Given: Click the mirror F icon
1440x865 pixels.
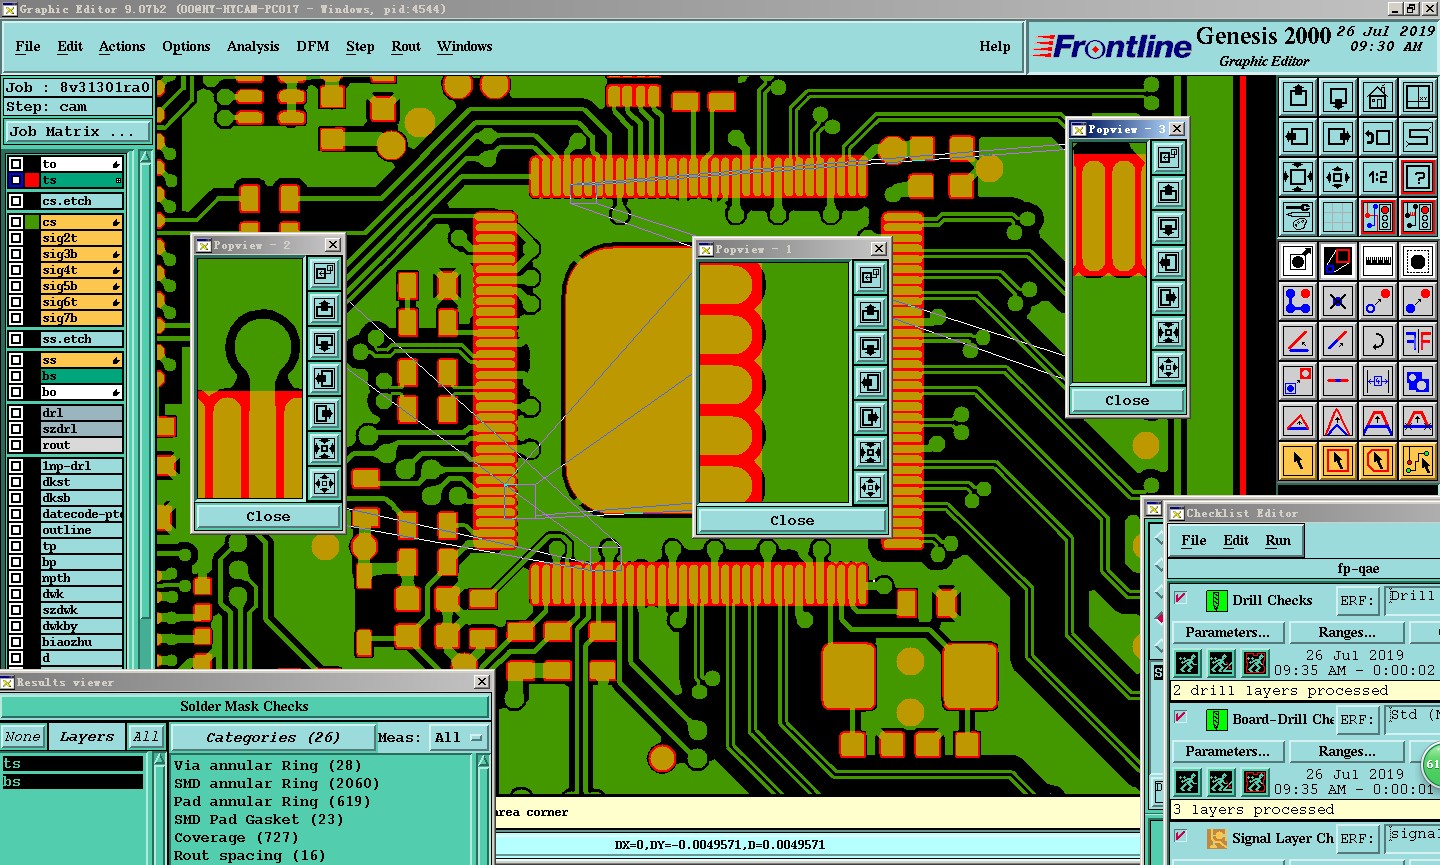Looking at the screenshot, I should [x=1418, y=341].
